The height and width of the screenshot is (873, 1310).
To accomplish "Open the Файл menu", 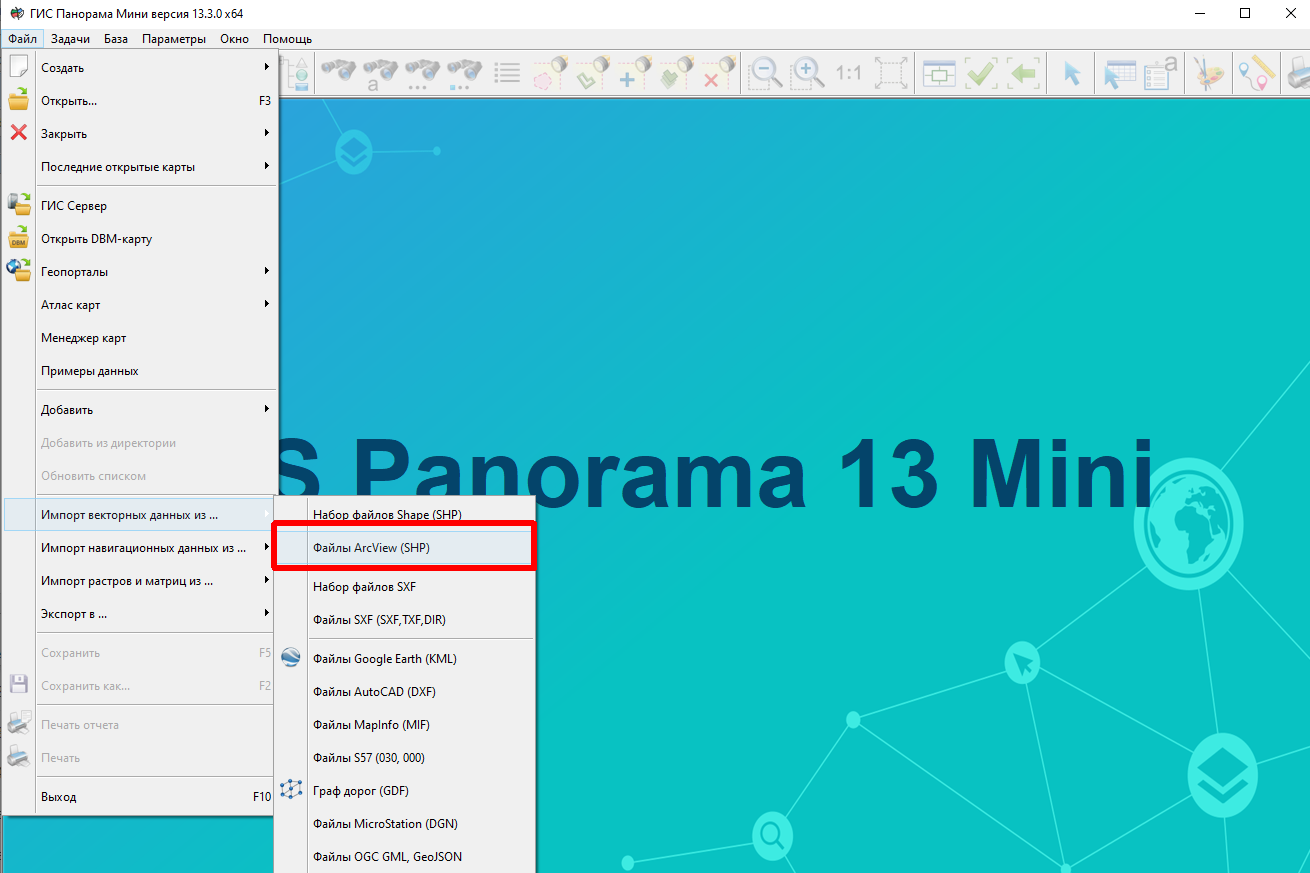I will pyautogui.click(x=22, y=39).
